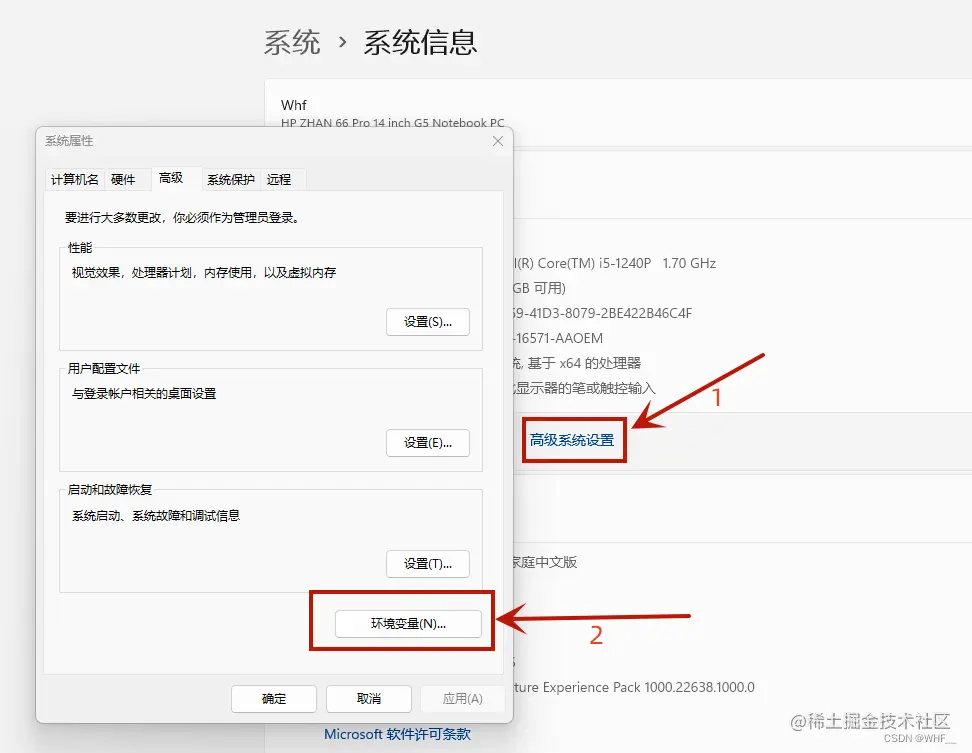This screenshot has width=972, height=753.
Task: Click the Core(TM) i5-1240P 1.70 GHz text
Action: click(627, 263)
